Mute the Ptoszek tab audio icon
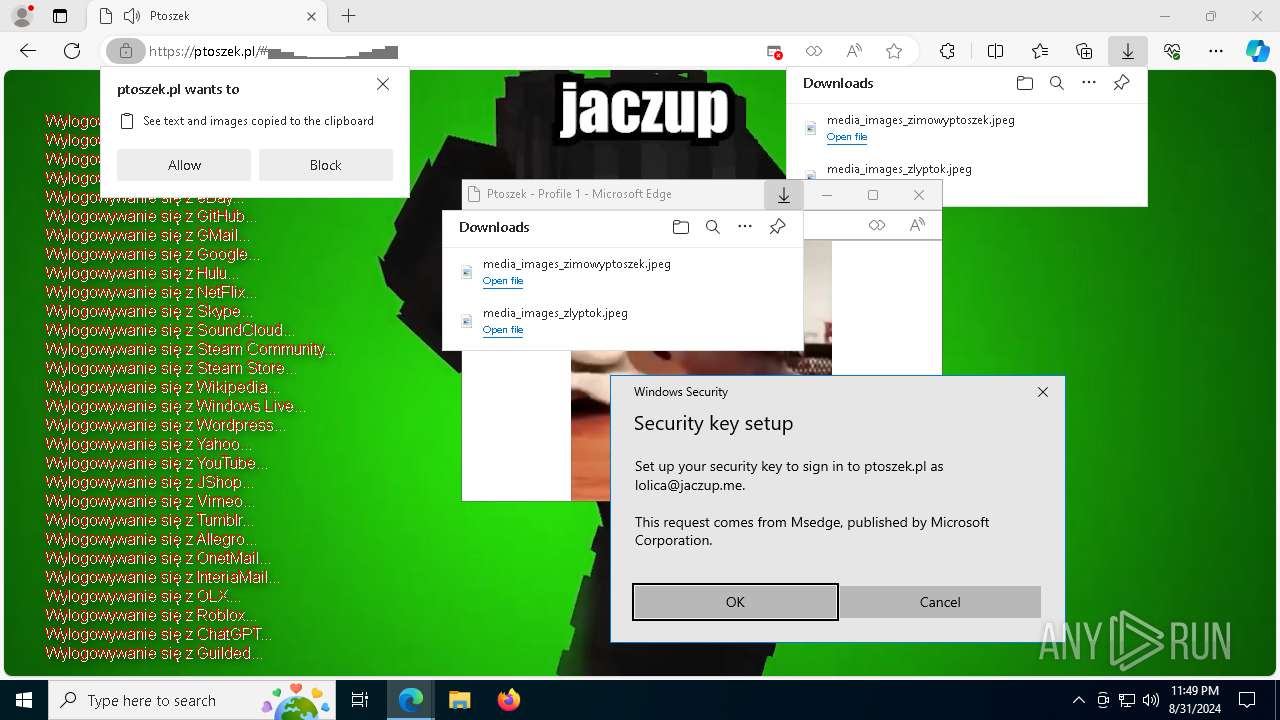This screenshot has width=1280, height=720. click(x=132, y=16)
